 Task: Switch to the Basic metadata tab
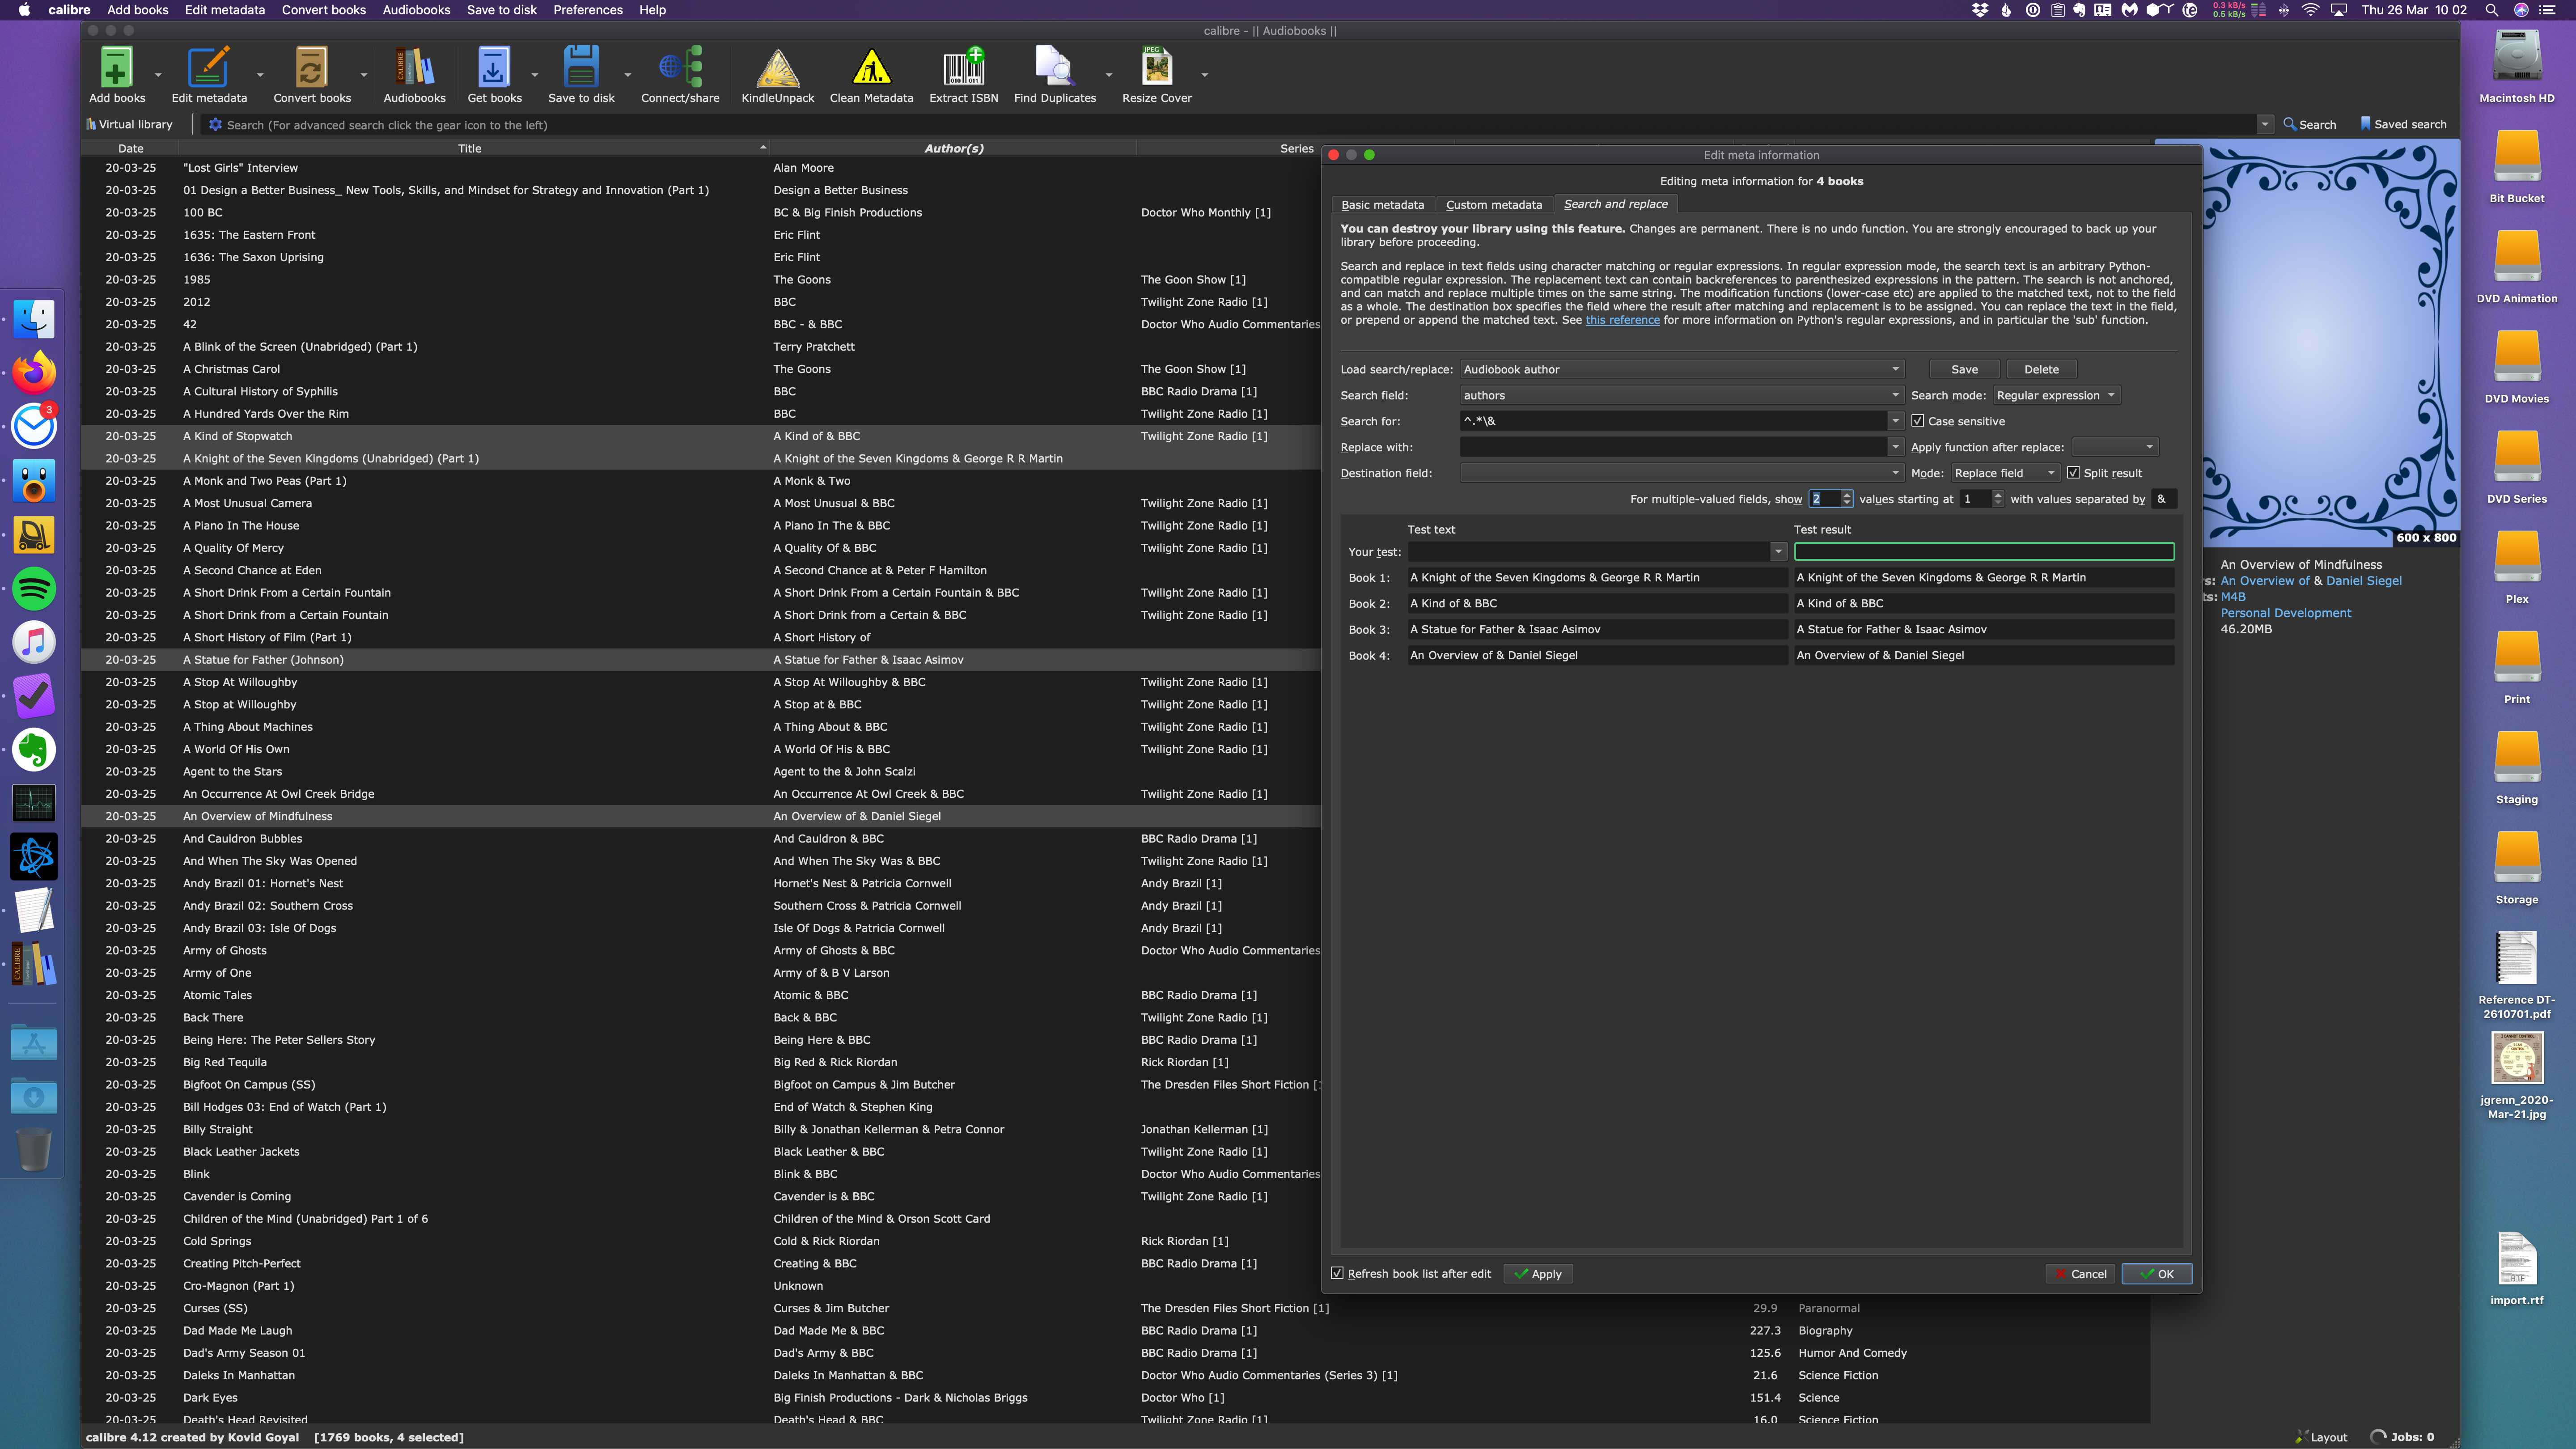pos(1382,205)
